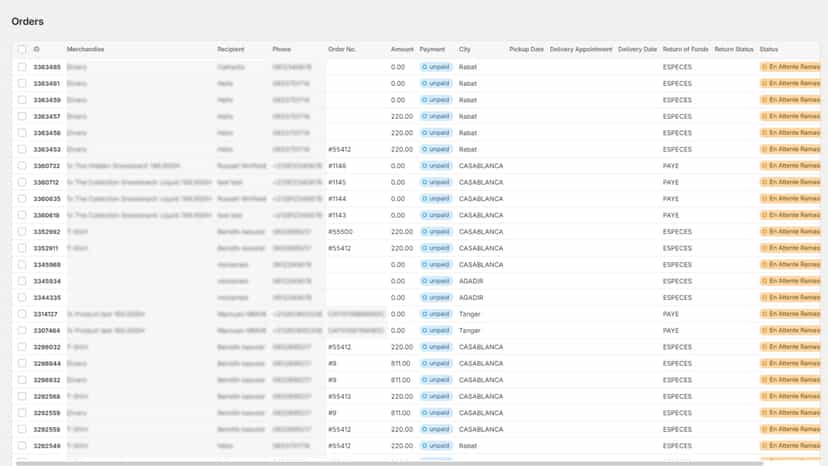The image size is (828, 466).
Task: Click unpaid badge on order 3292549
Action: [436, 445]
